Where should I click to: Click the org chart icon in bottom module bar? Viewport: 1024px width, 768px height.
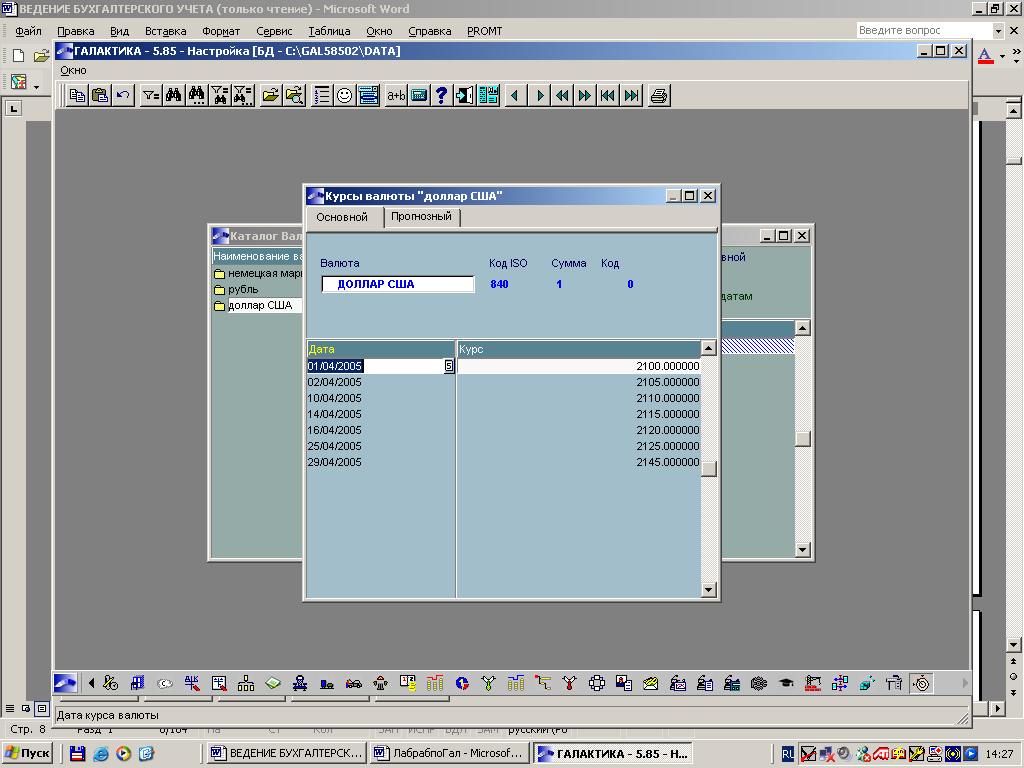click(246, 684)
